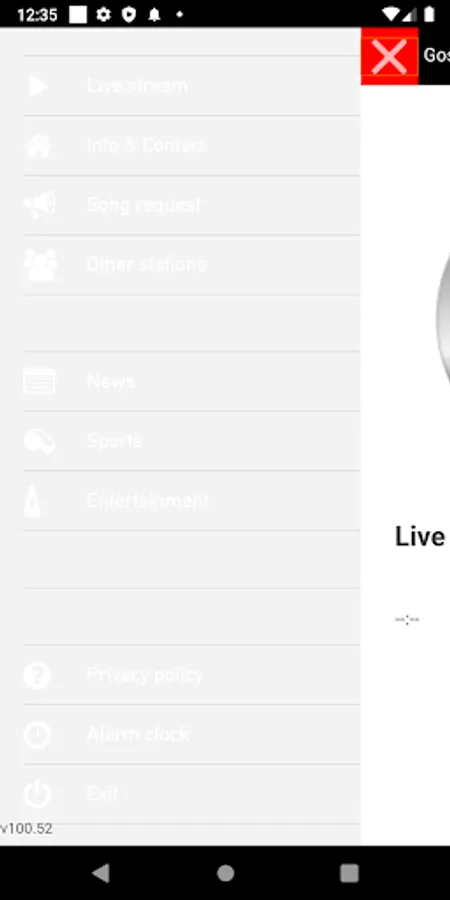The height and width of the screenshot is (900, 450).
Task: Tap the people icon for Other stations
Action: click(40, 265)
